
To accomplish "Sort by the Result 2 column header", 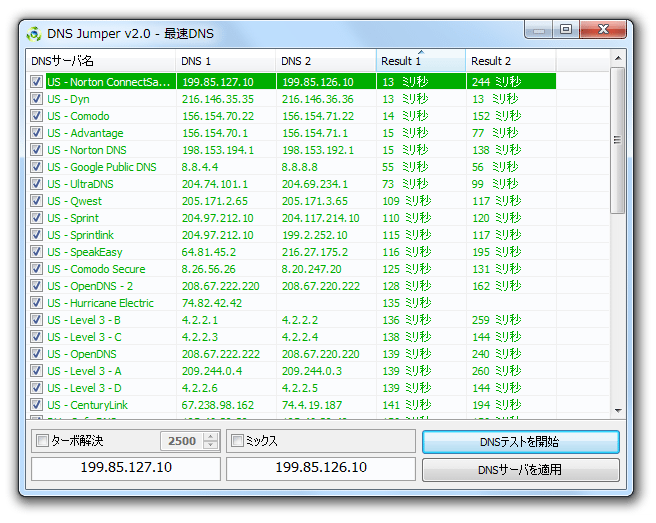I will [511, 61].
